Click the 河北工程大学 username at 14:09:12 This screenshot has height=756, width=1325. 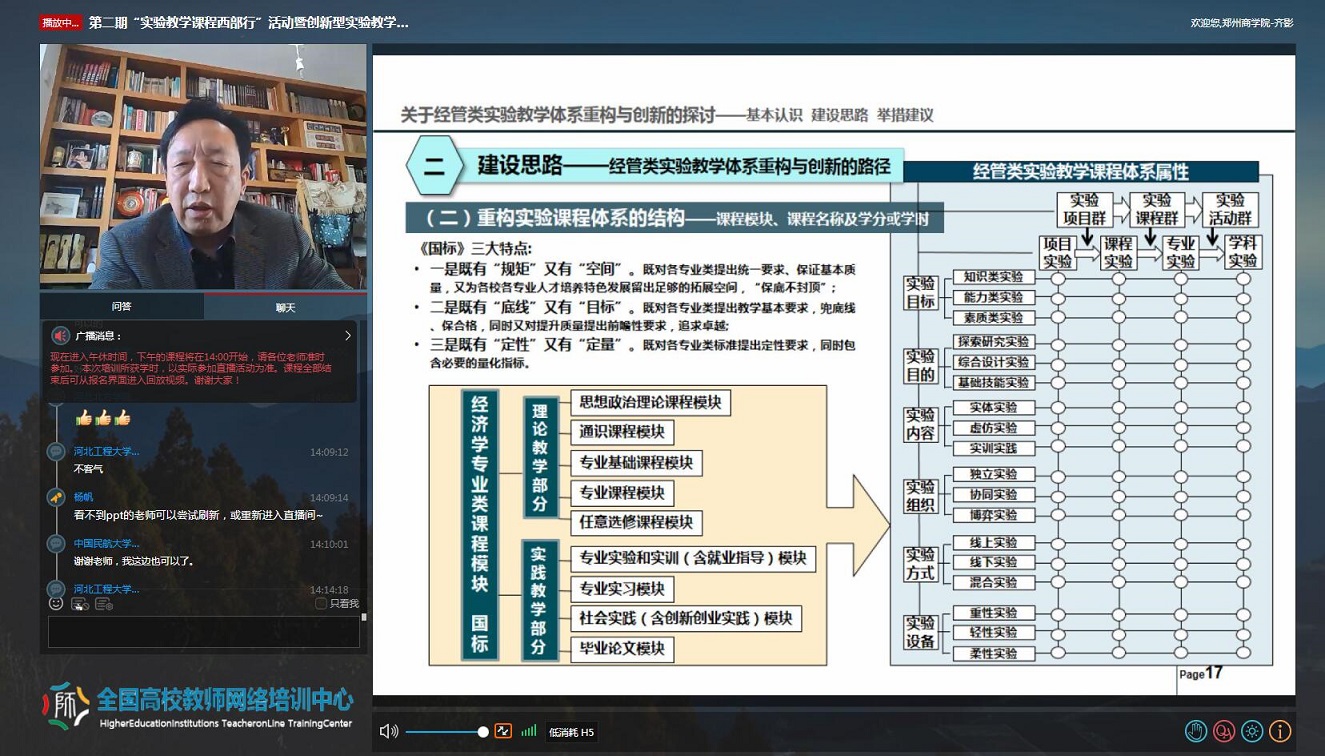coord(106,452)
